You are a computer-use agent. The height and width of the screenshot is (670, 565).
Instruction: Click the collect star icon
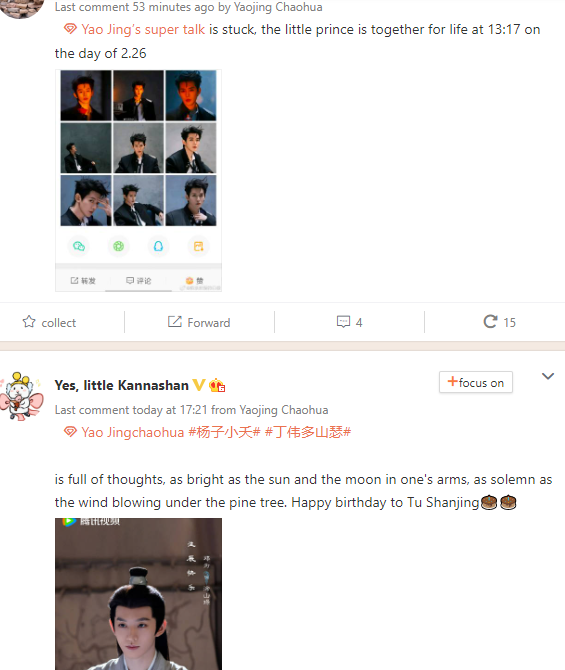point(29,321)
